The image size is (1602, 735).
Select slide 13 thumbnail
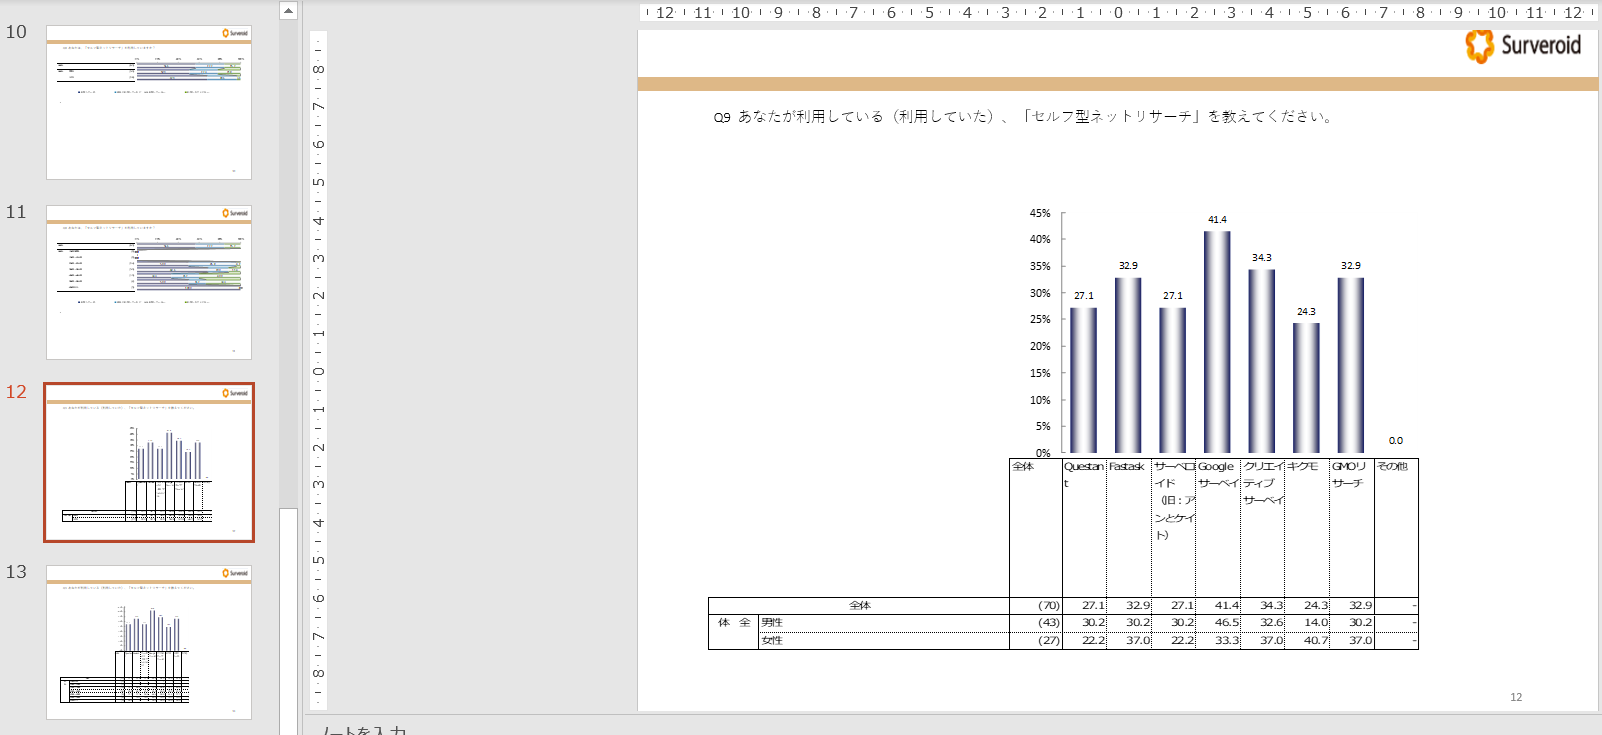click(149, 643)
